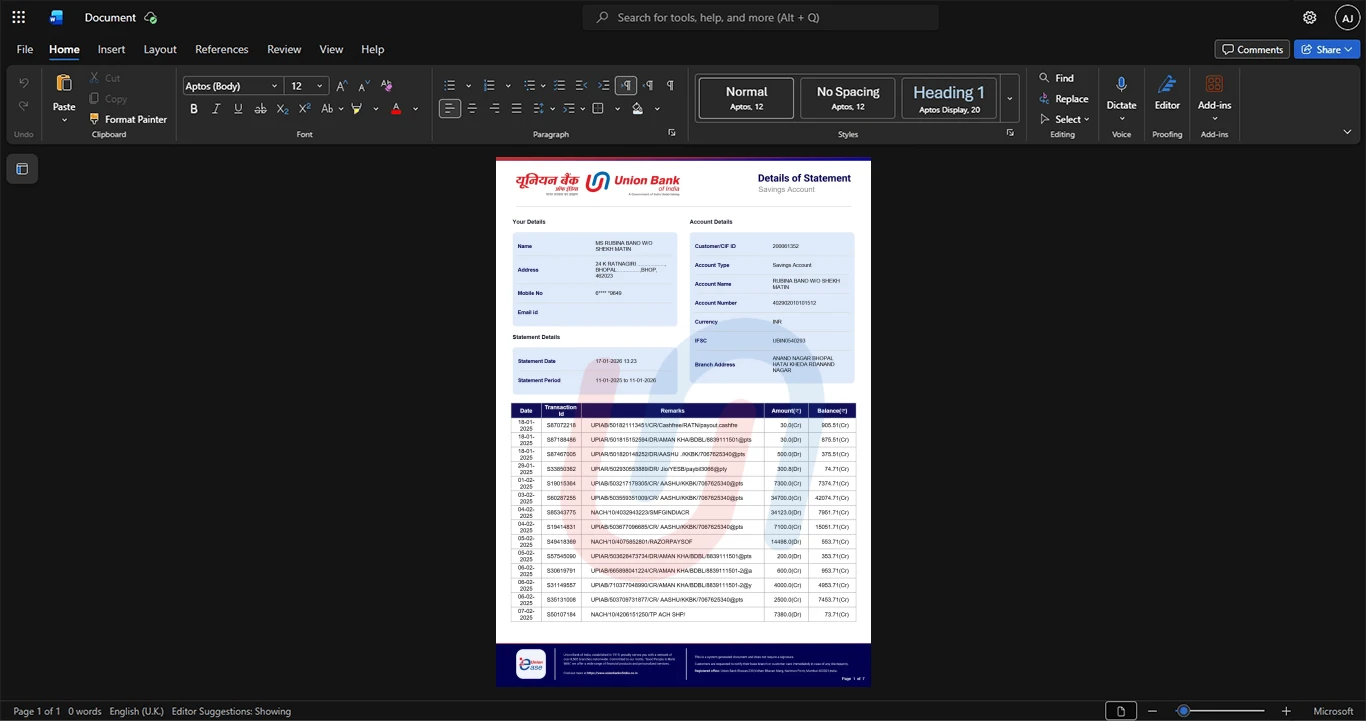The height and width of the screenshot is (721, 1366).
Task: Justify the paragraph text
Action: coord(516,109)
